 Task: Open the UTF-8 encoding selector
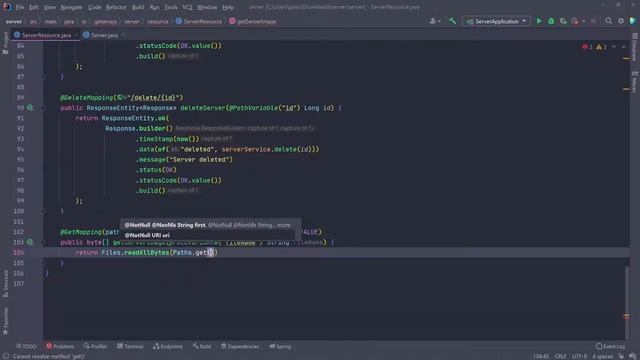coord(579,356)
